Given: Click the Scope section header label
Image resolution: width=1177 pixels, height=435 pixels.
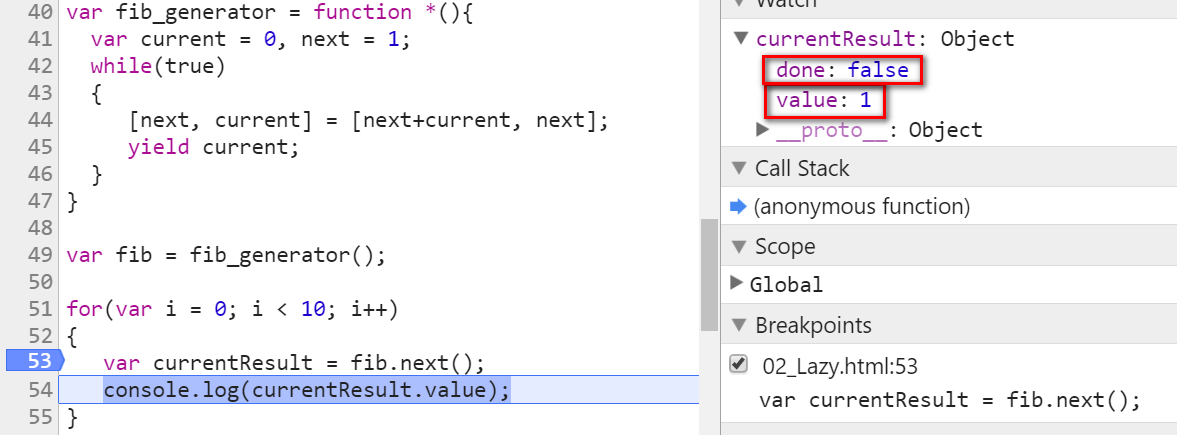Looking at the screenshot, I should [x=784, y=246].
